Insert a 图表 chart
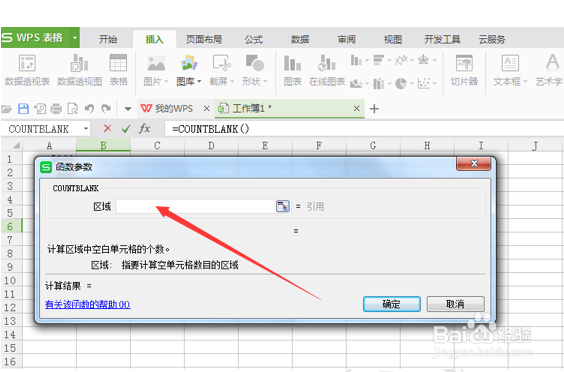This screenshot has width=564, height=372. (x=292, y=71)
